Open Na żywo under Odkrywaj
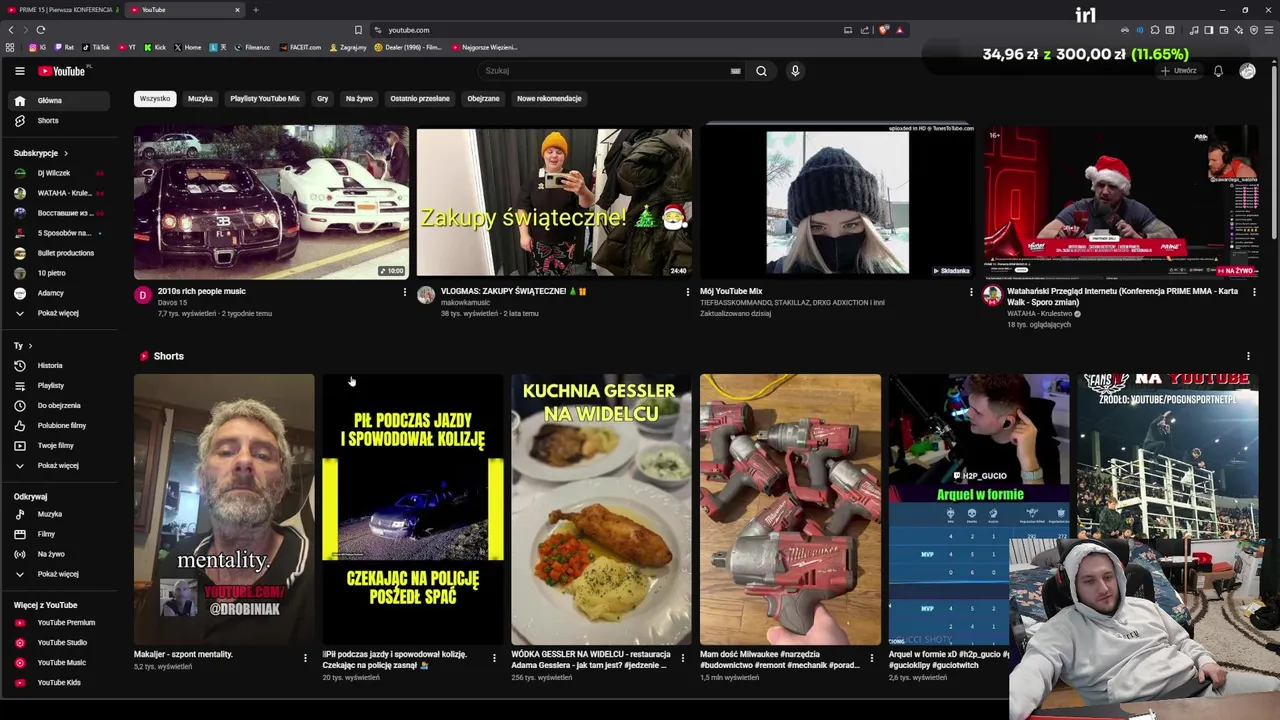This screenshot has height=720, width=1280. pos(59,554)
